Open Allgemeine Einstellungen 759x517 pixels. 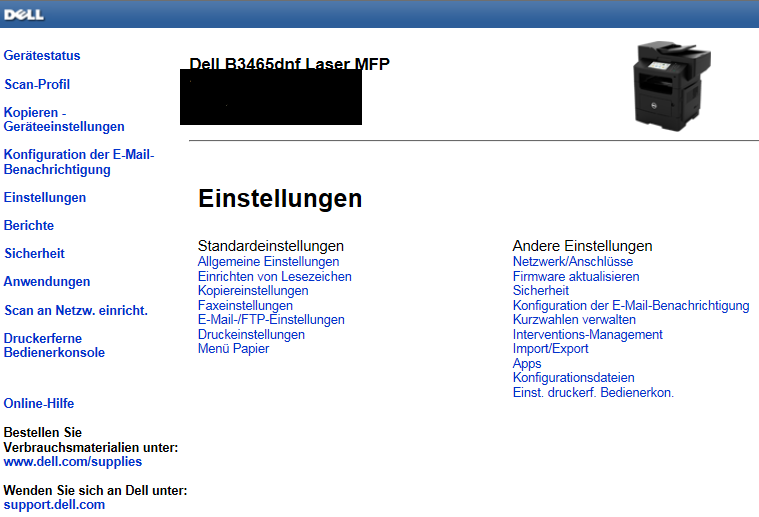(x=268, y=262)
